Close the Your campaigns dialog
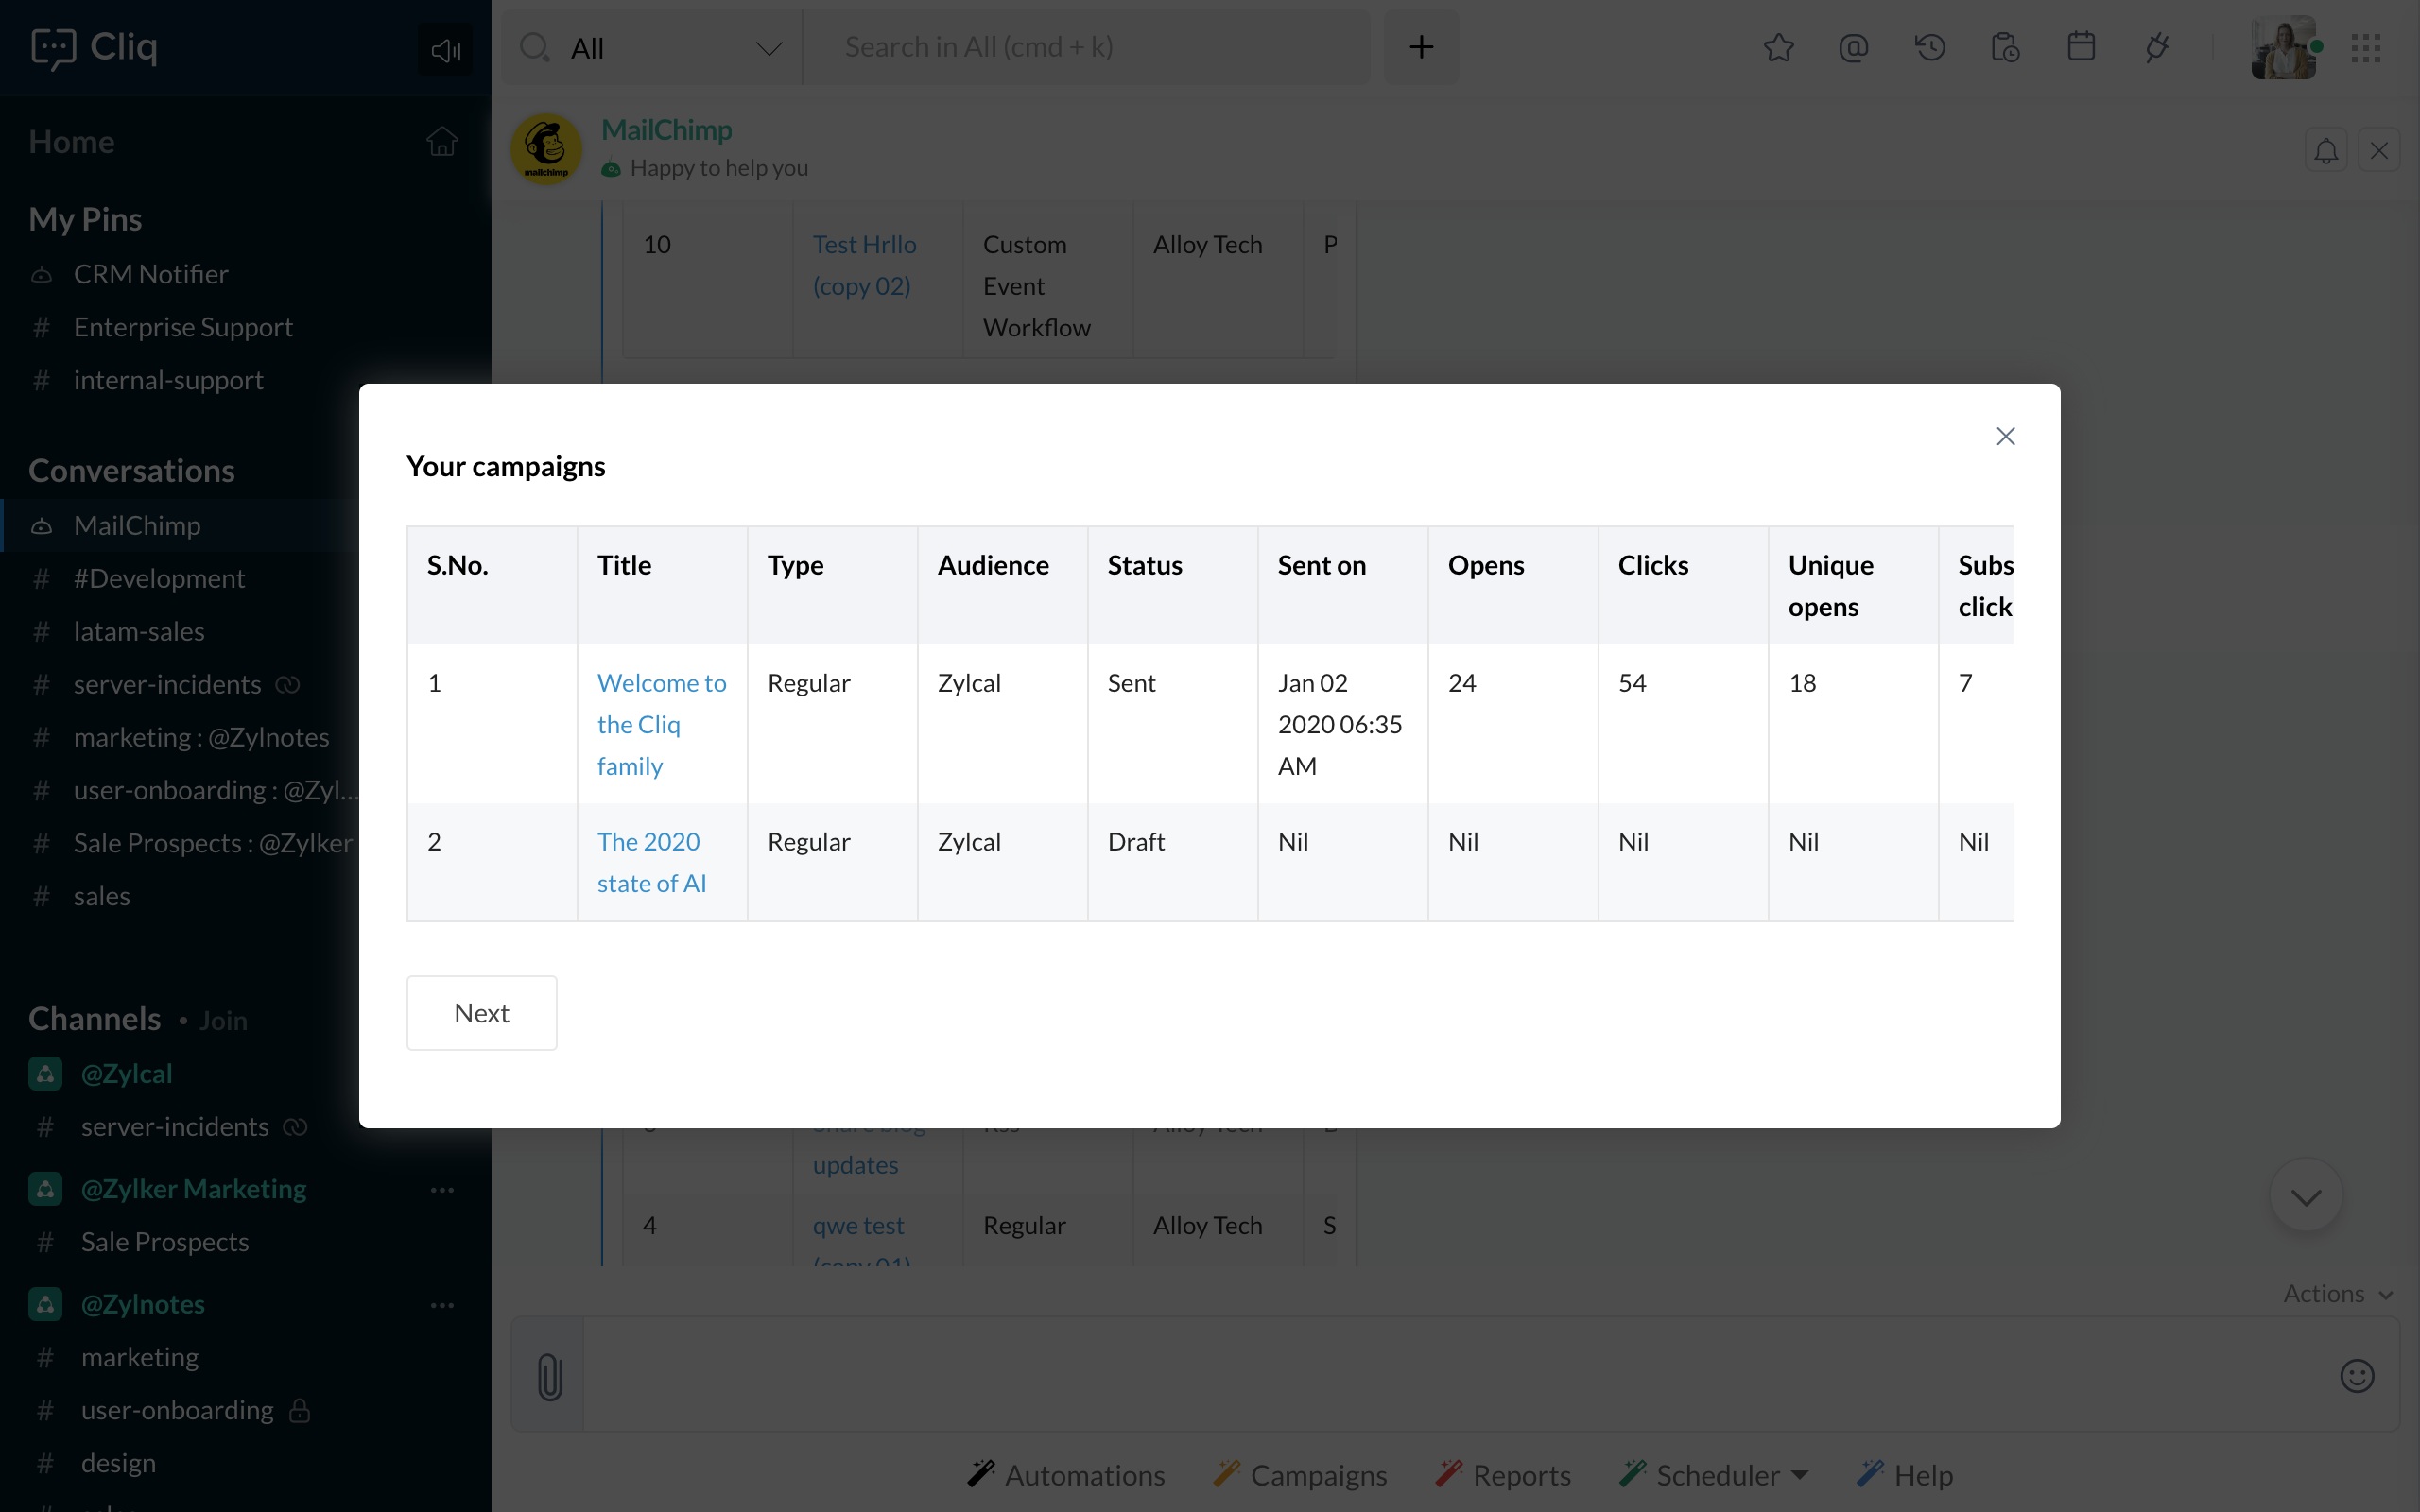This screenshot has height=1512, width=2420. coord(2005,436)
